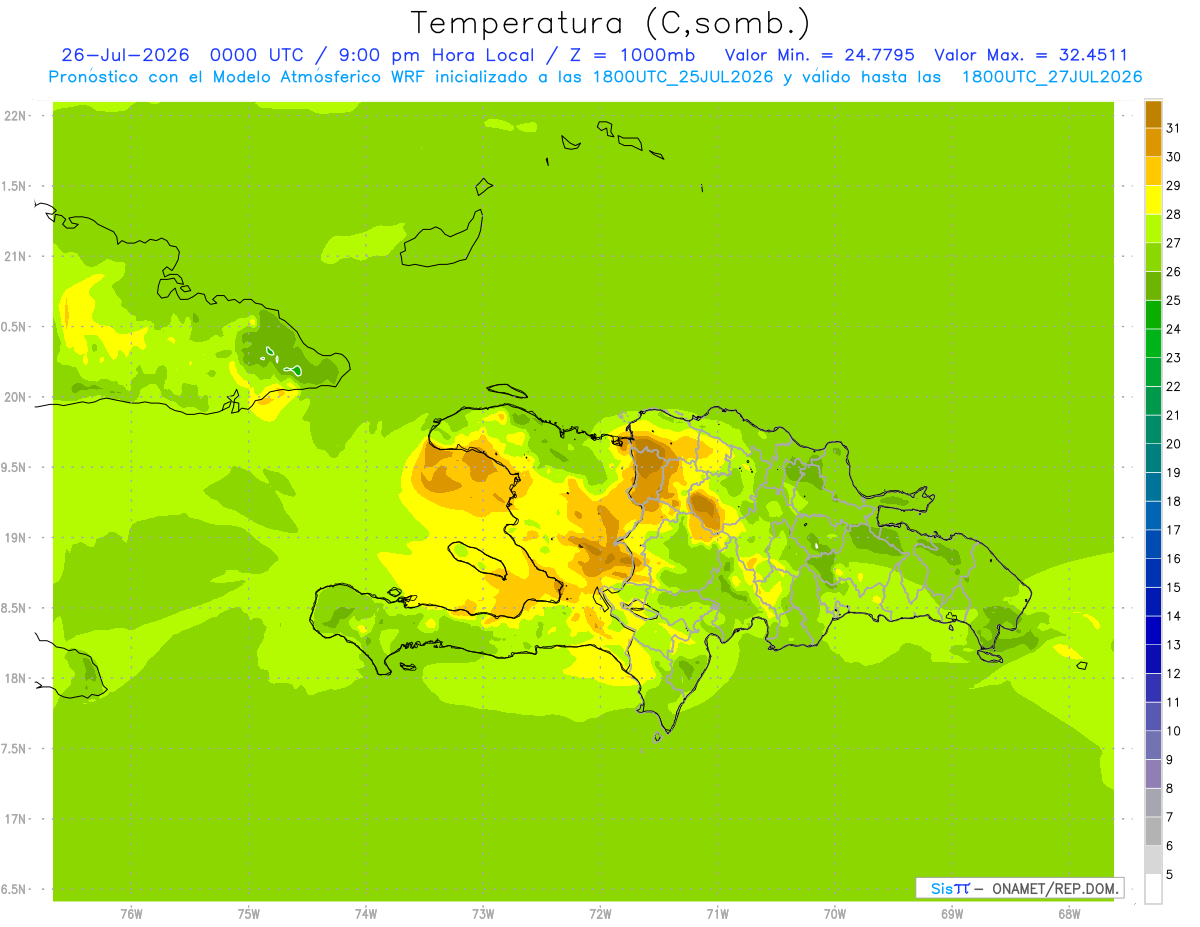Click the "20N" latitude label
Viewport: 1200px width, 927px height.
[15, 397]
